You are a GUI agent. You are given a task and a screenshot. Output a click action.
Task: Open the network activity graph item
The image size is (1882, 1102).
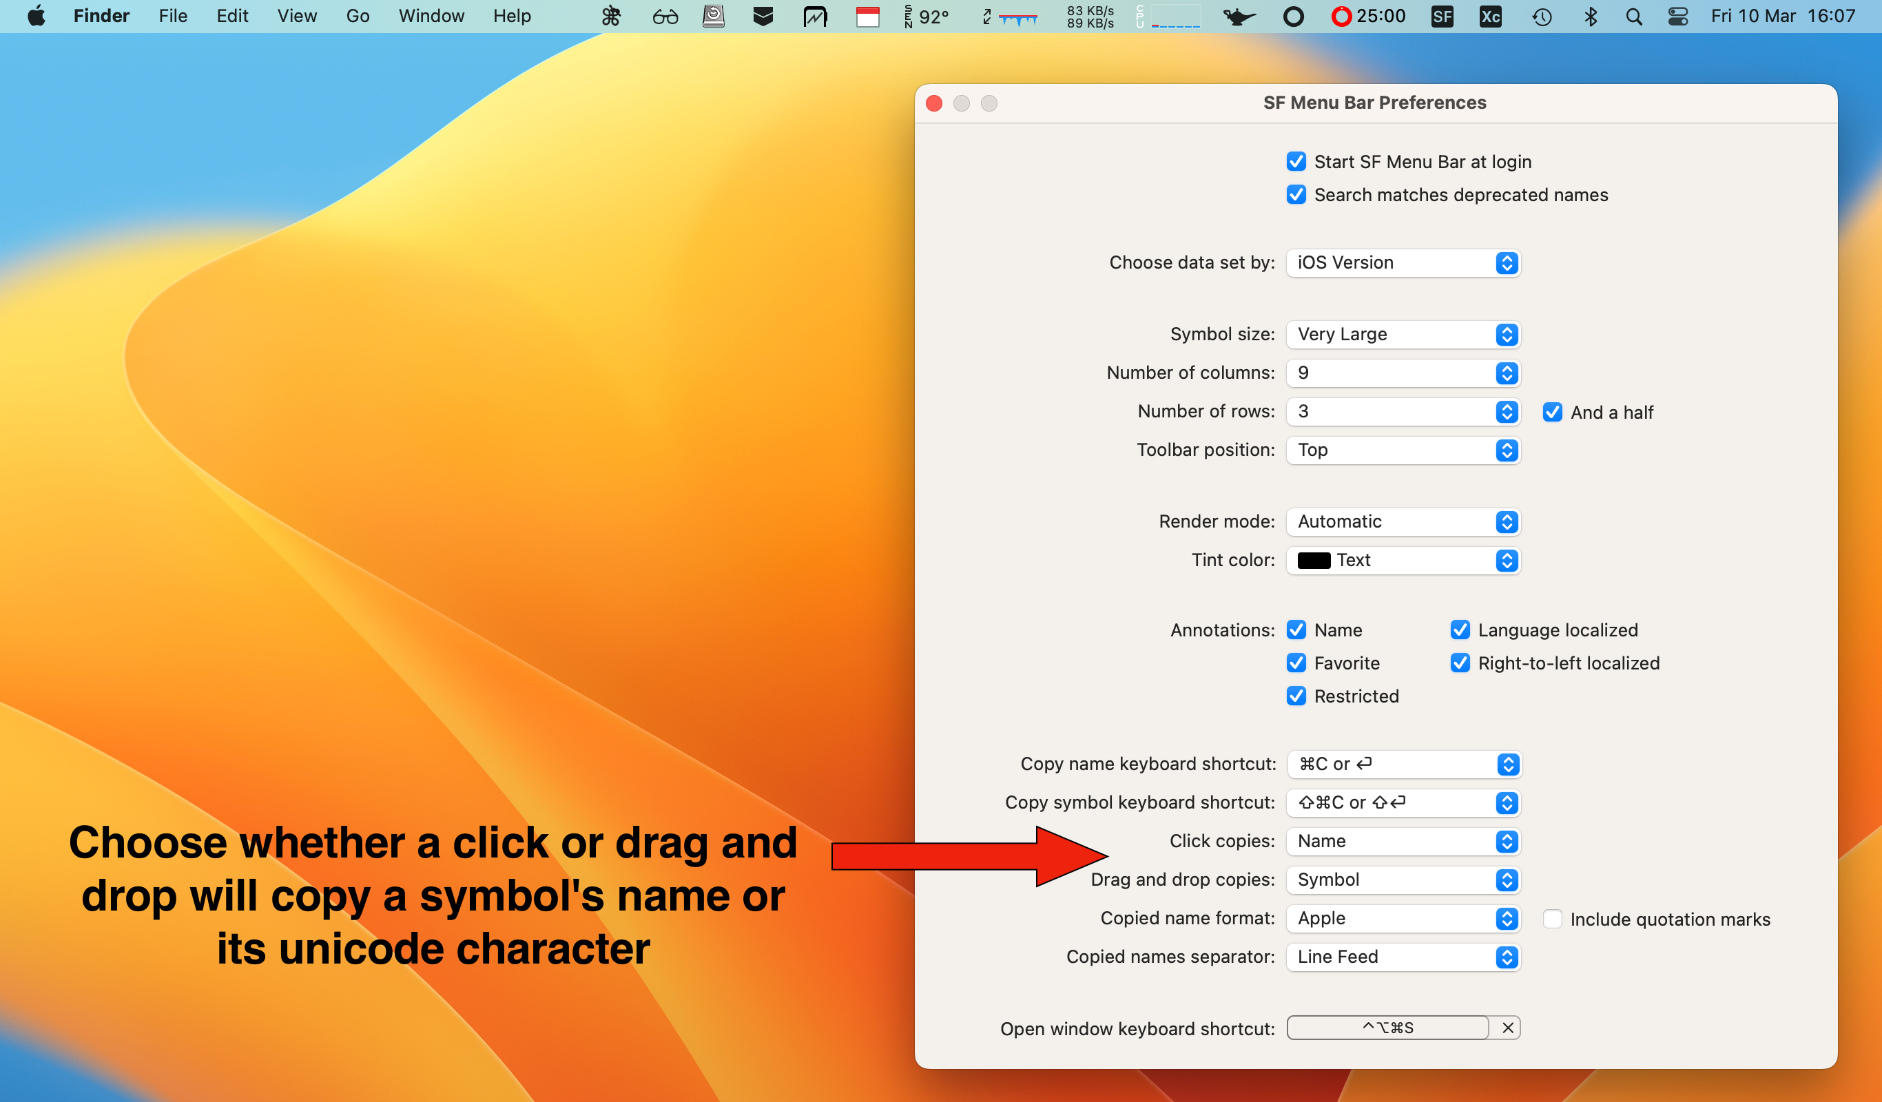click(x=1011, y=16)
